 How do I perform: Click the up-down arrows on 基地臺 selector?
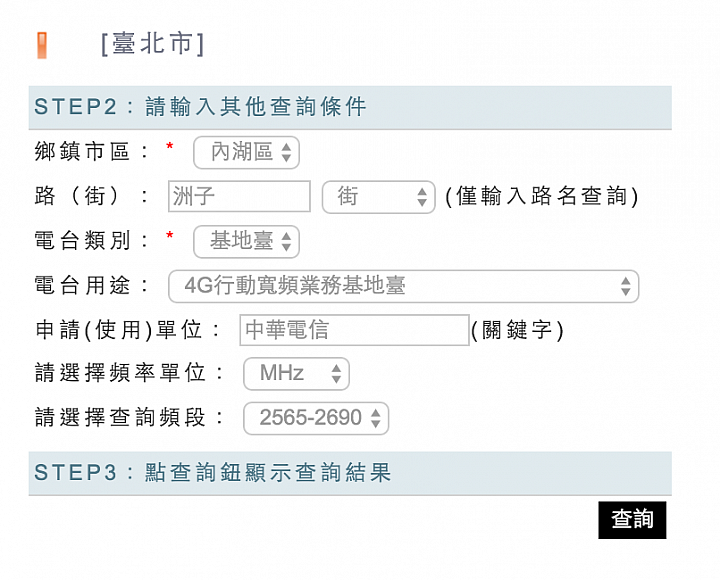[287, 242]
